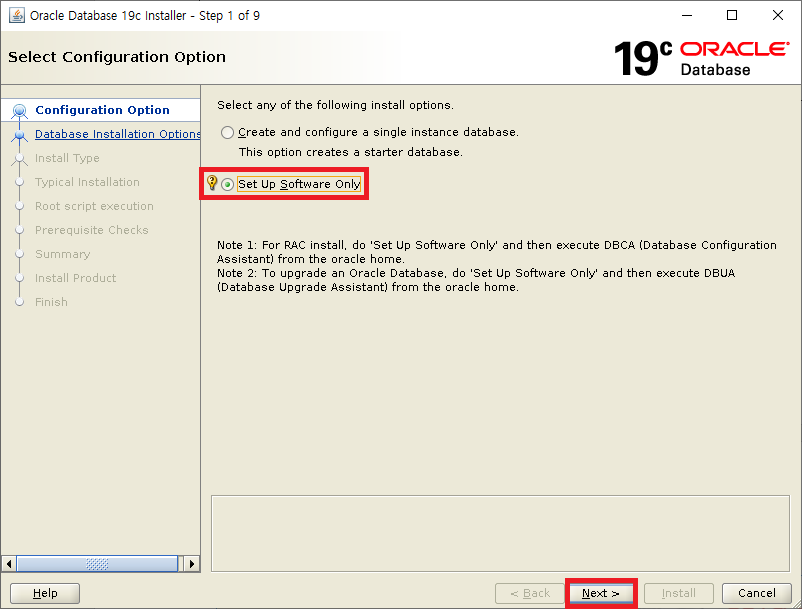Click the sidebar scroll left arrow
The width and height of the screenshot is (802, 609).
pos(9,564)
